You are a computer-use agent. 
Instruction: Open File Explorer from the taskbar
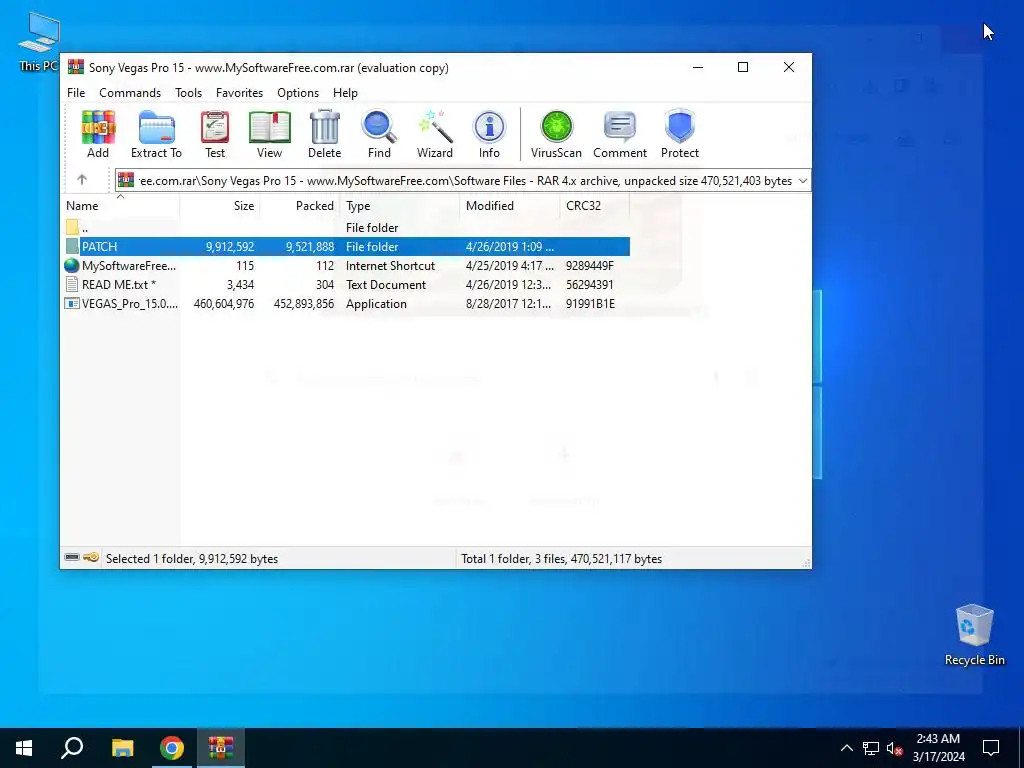(x=122, y=748)
